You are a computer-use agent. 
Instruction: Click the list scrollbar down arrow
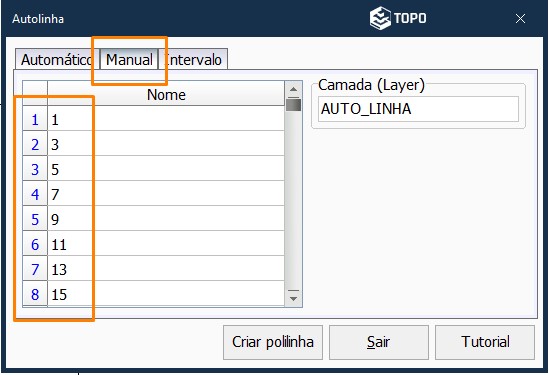(x=293, y=298)
